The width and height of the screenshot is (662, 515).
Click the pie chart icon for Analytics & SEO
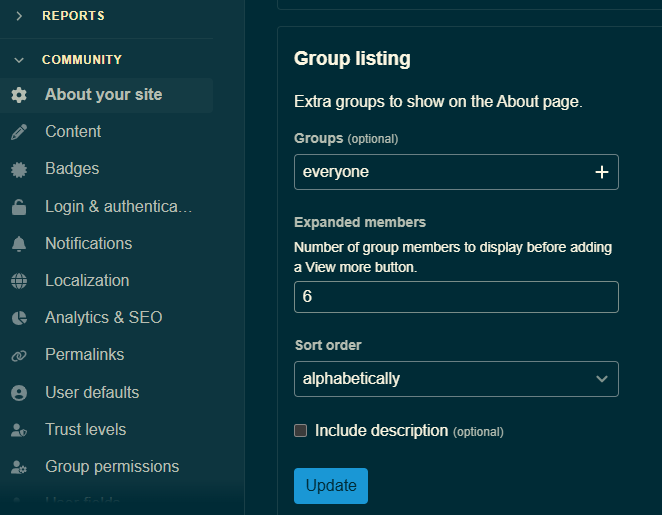(x=19, y=318)
